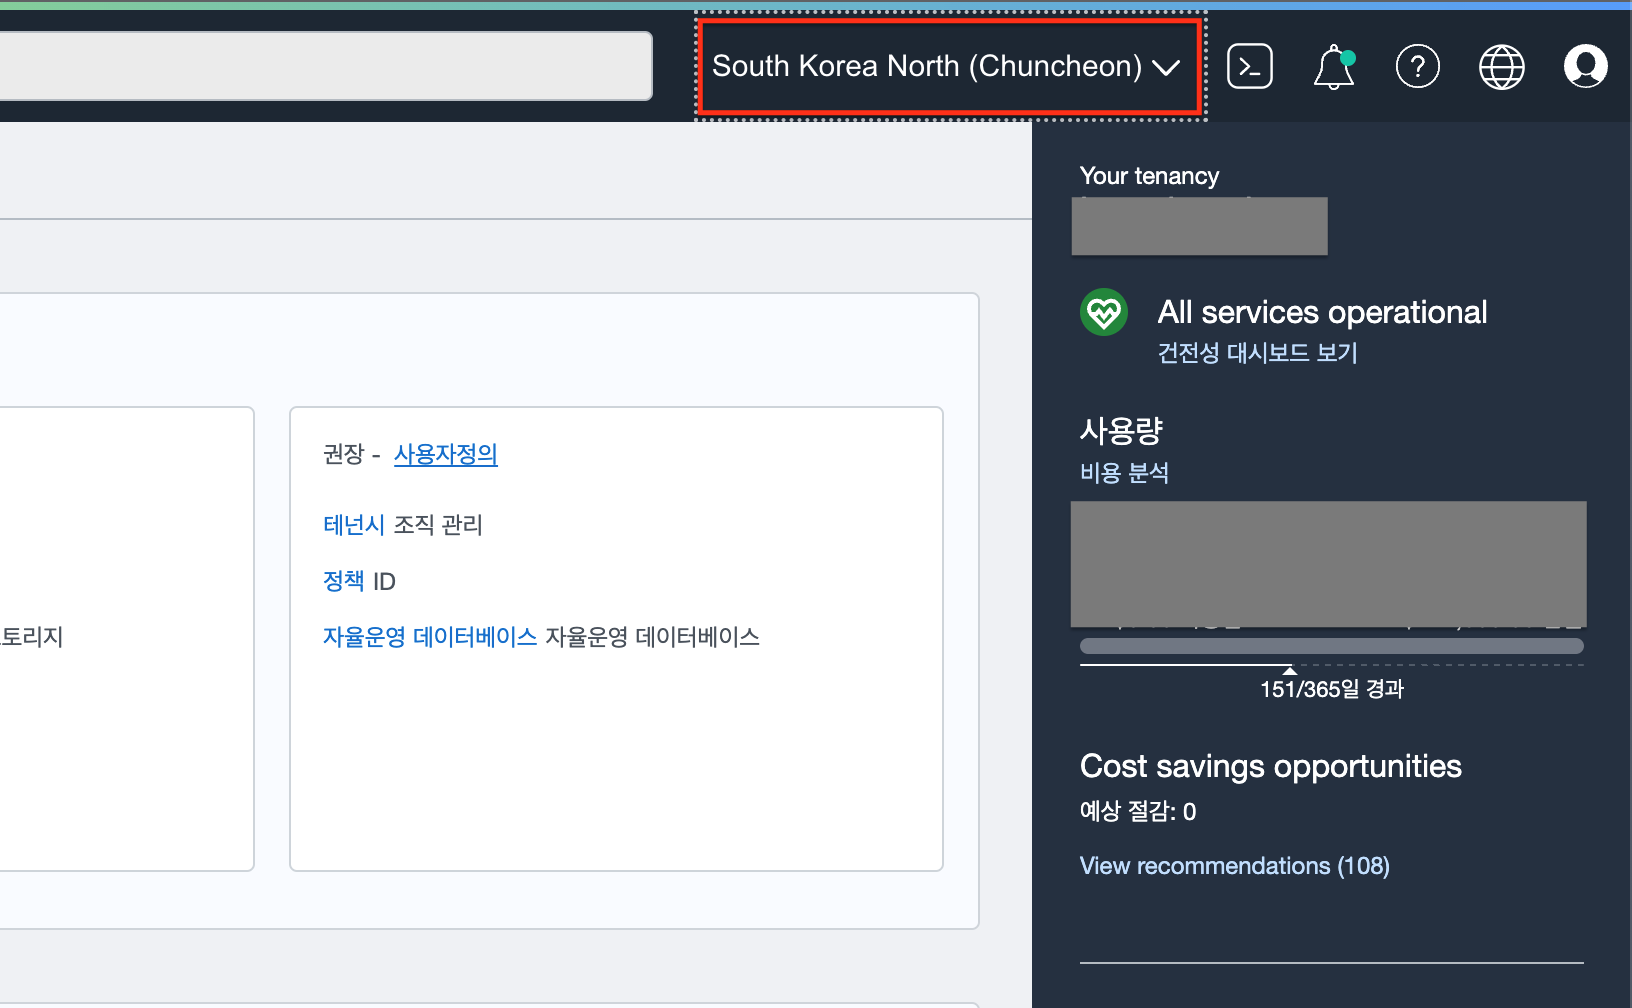Click the All services operational heading
The width and height of the screenshot is (1632, 1008).
1322,312
